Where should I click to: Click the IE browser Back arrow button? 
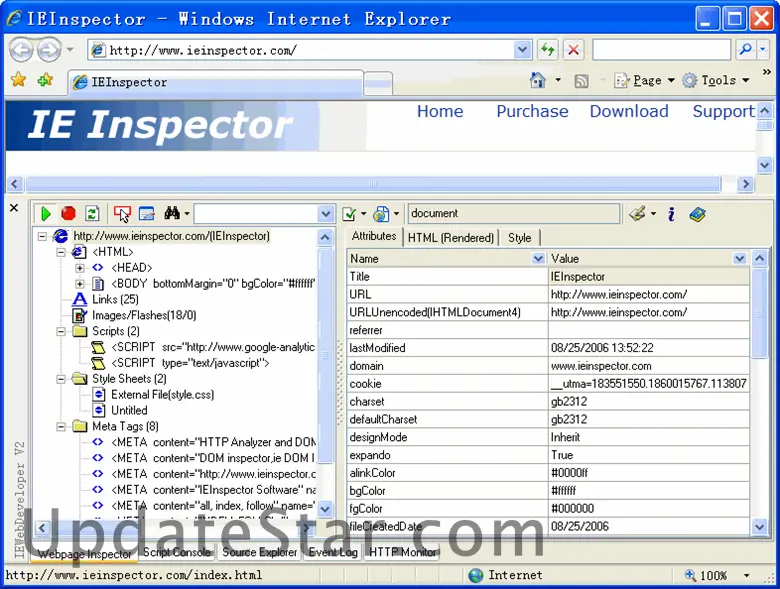(x=21, y=50)
